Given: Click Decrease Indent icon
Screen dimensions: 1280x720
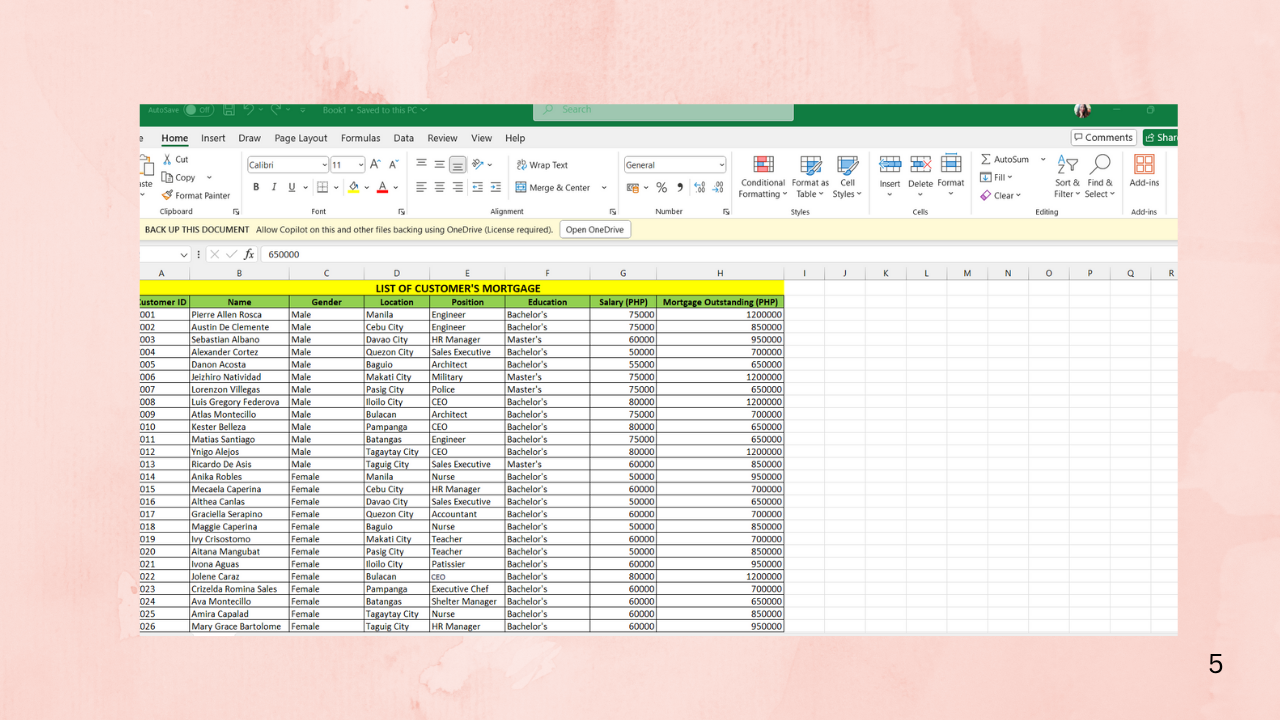Looking at the screenshot, I should click(x=477, y=187).
